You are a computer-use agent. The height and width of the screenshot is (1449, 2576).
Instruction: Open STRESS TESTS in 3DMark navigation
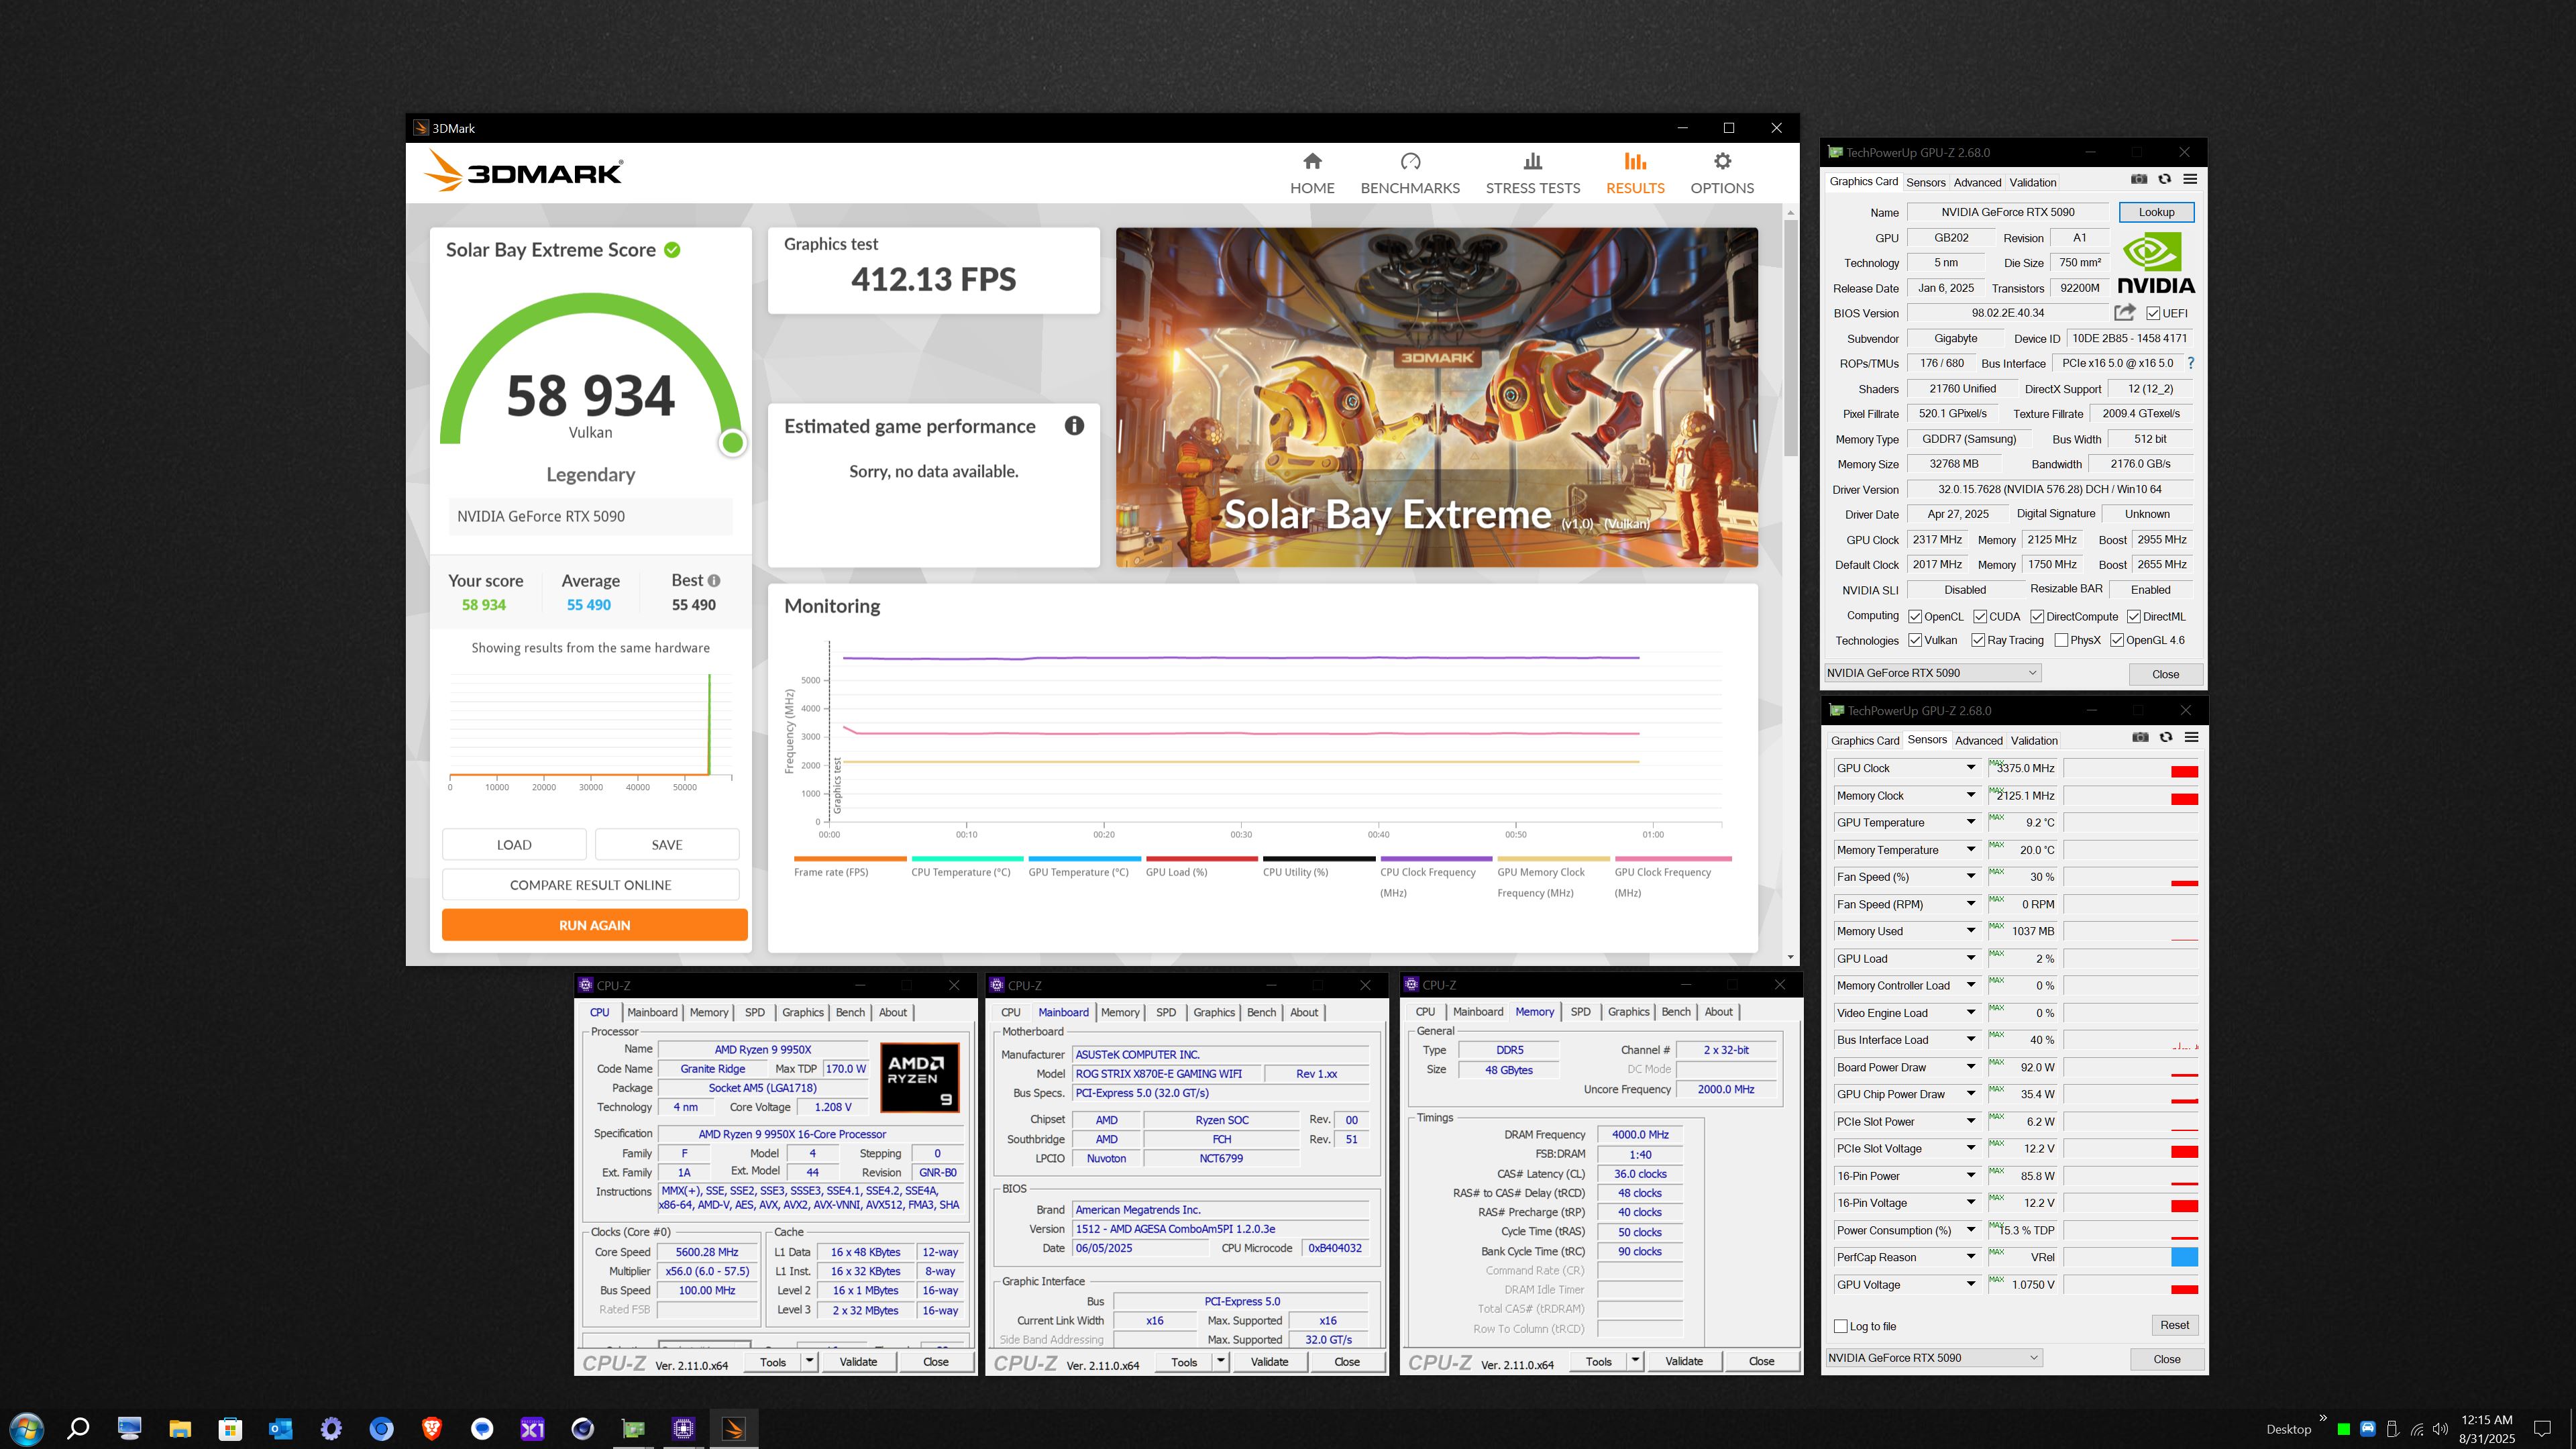[1533, 173]
